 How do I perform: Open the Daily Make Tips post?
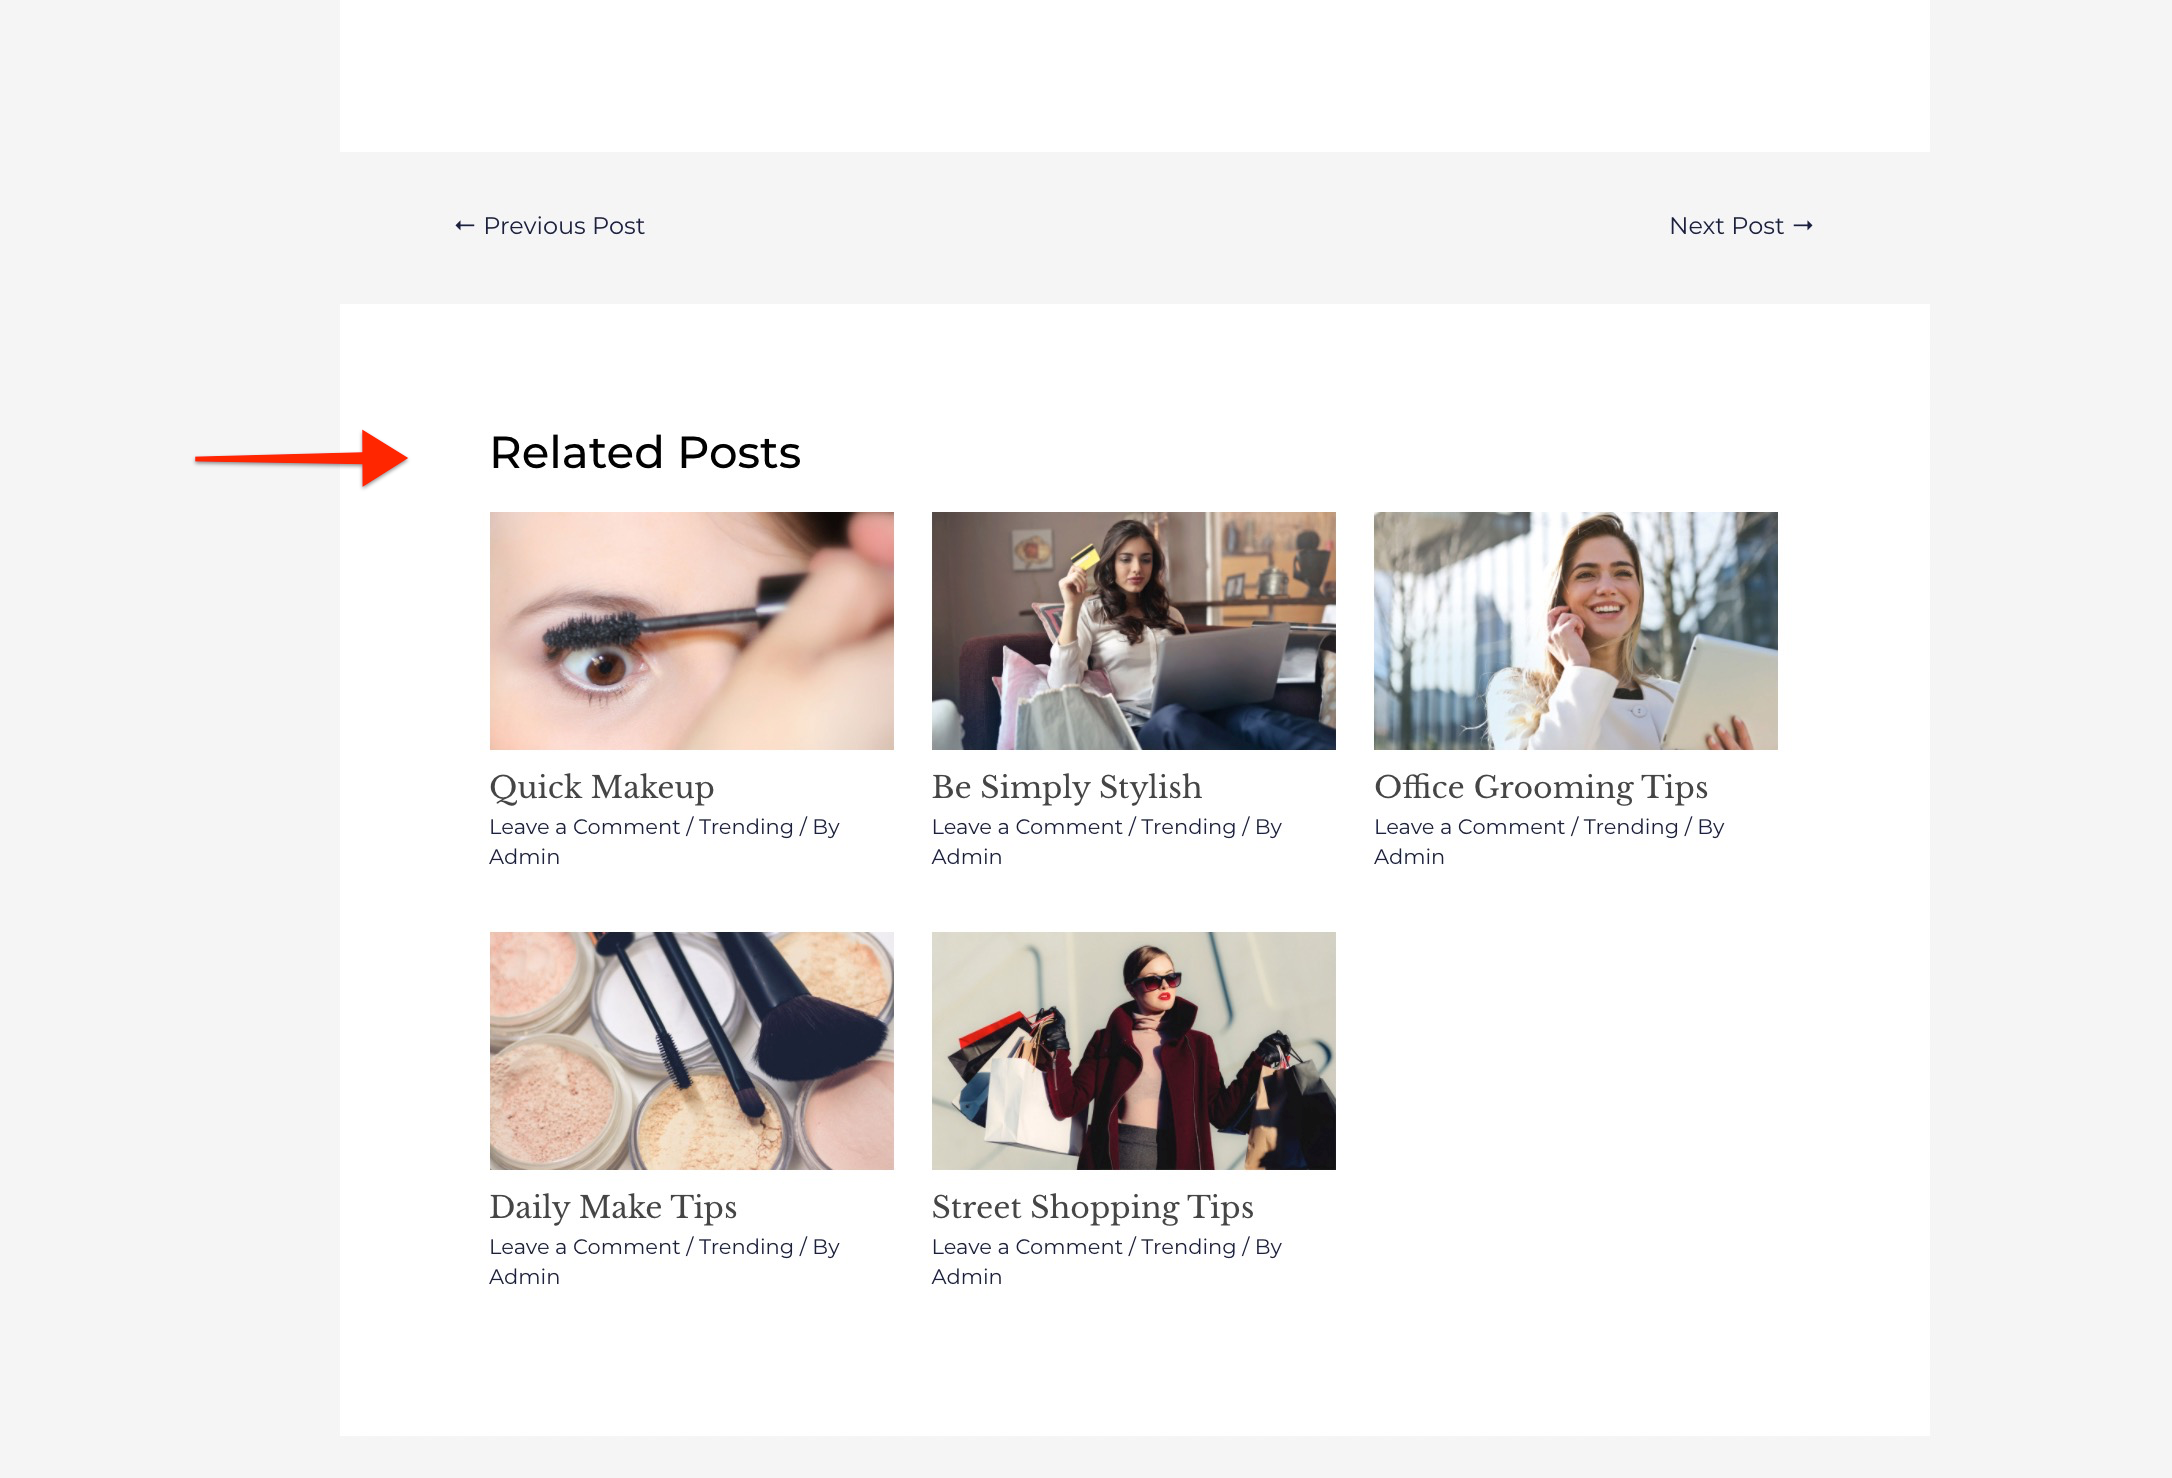613,1207
